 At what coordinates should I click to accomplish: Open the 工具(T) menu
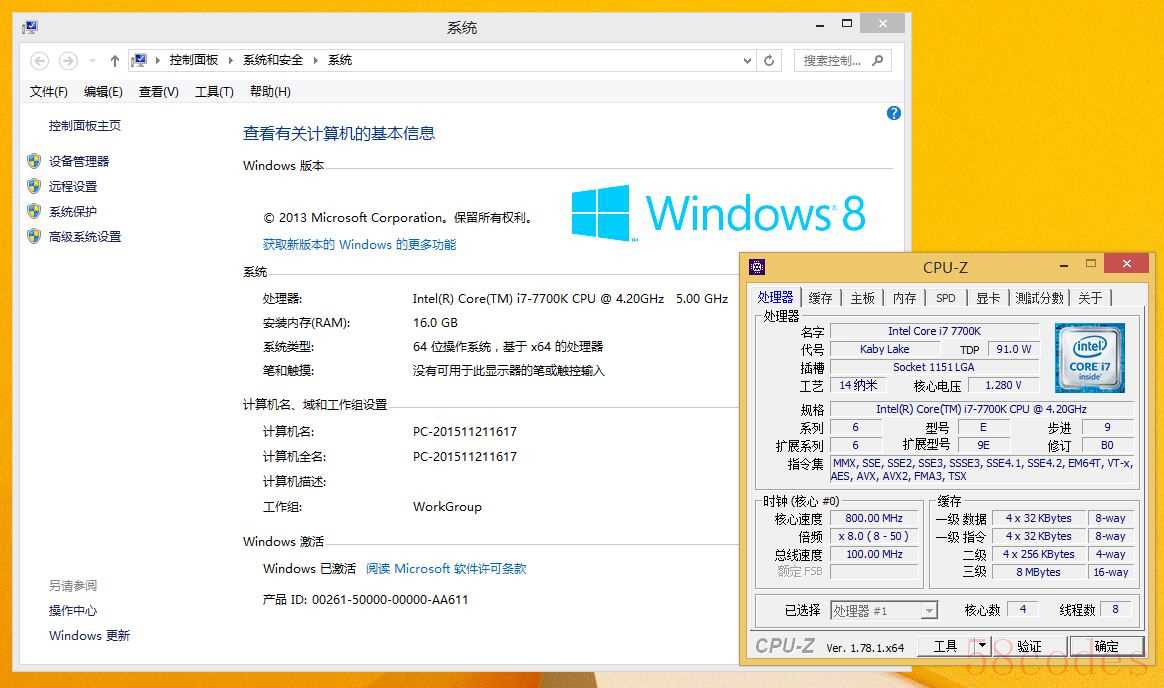click(214, 91)
